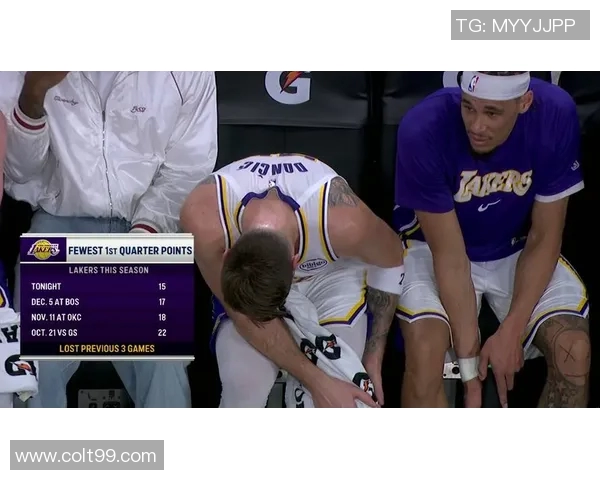Click the TG: MYYJJPP watermark label

pyautogui.click(x=520, y=25)
